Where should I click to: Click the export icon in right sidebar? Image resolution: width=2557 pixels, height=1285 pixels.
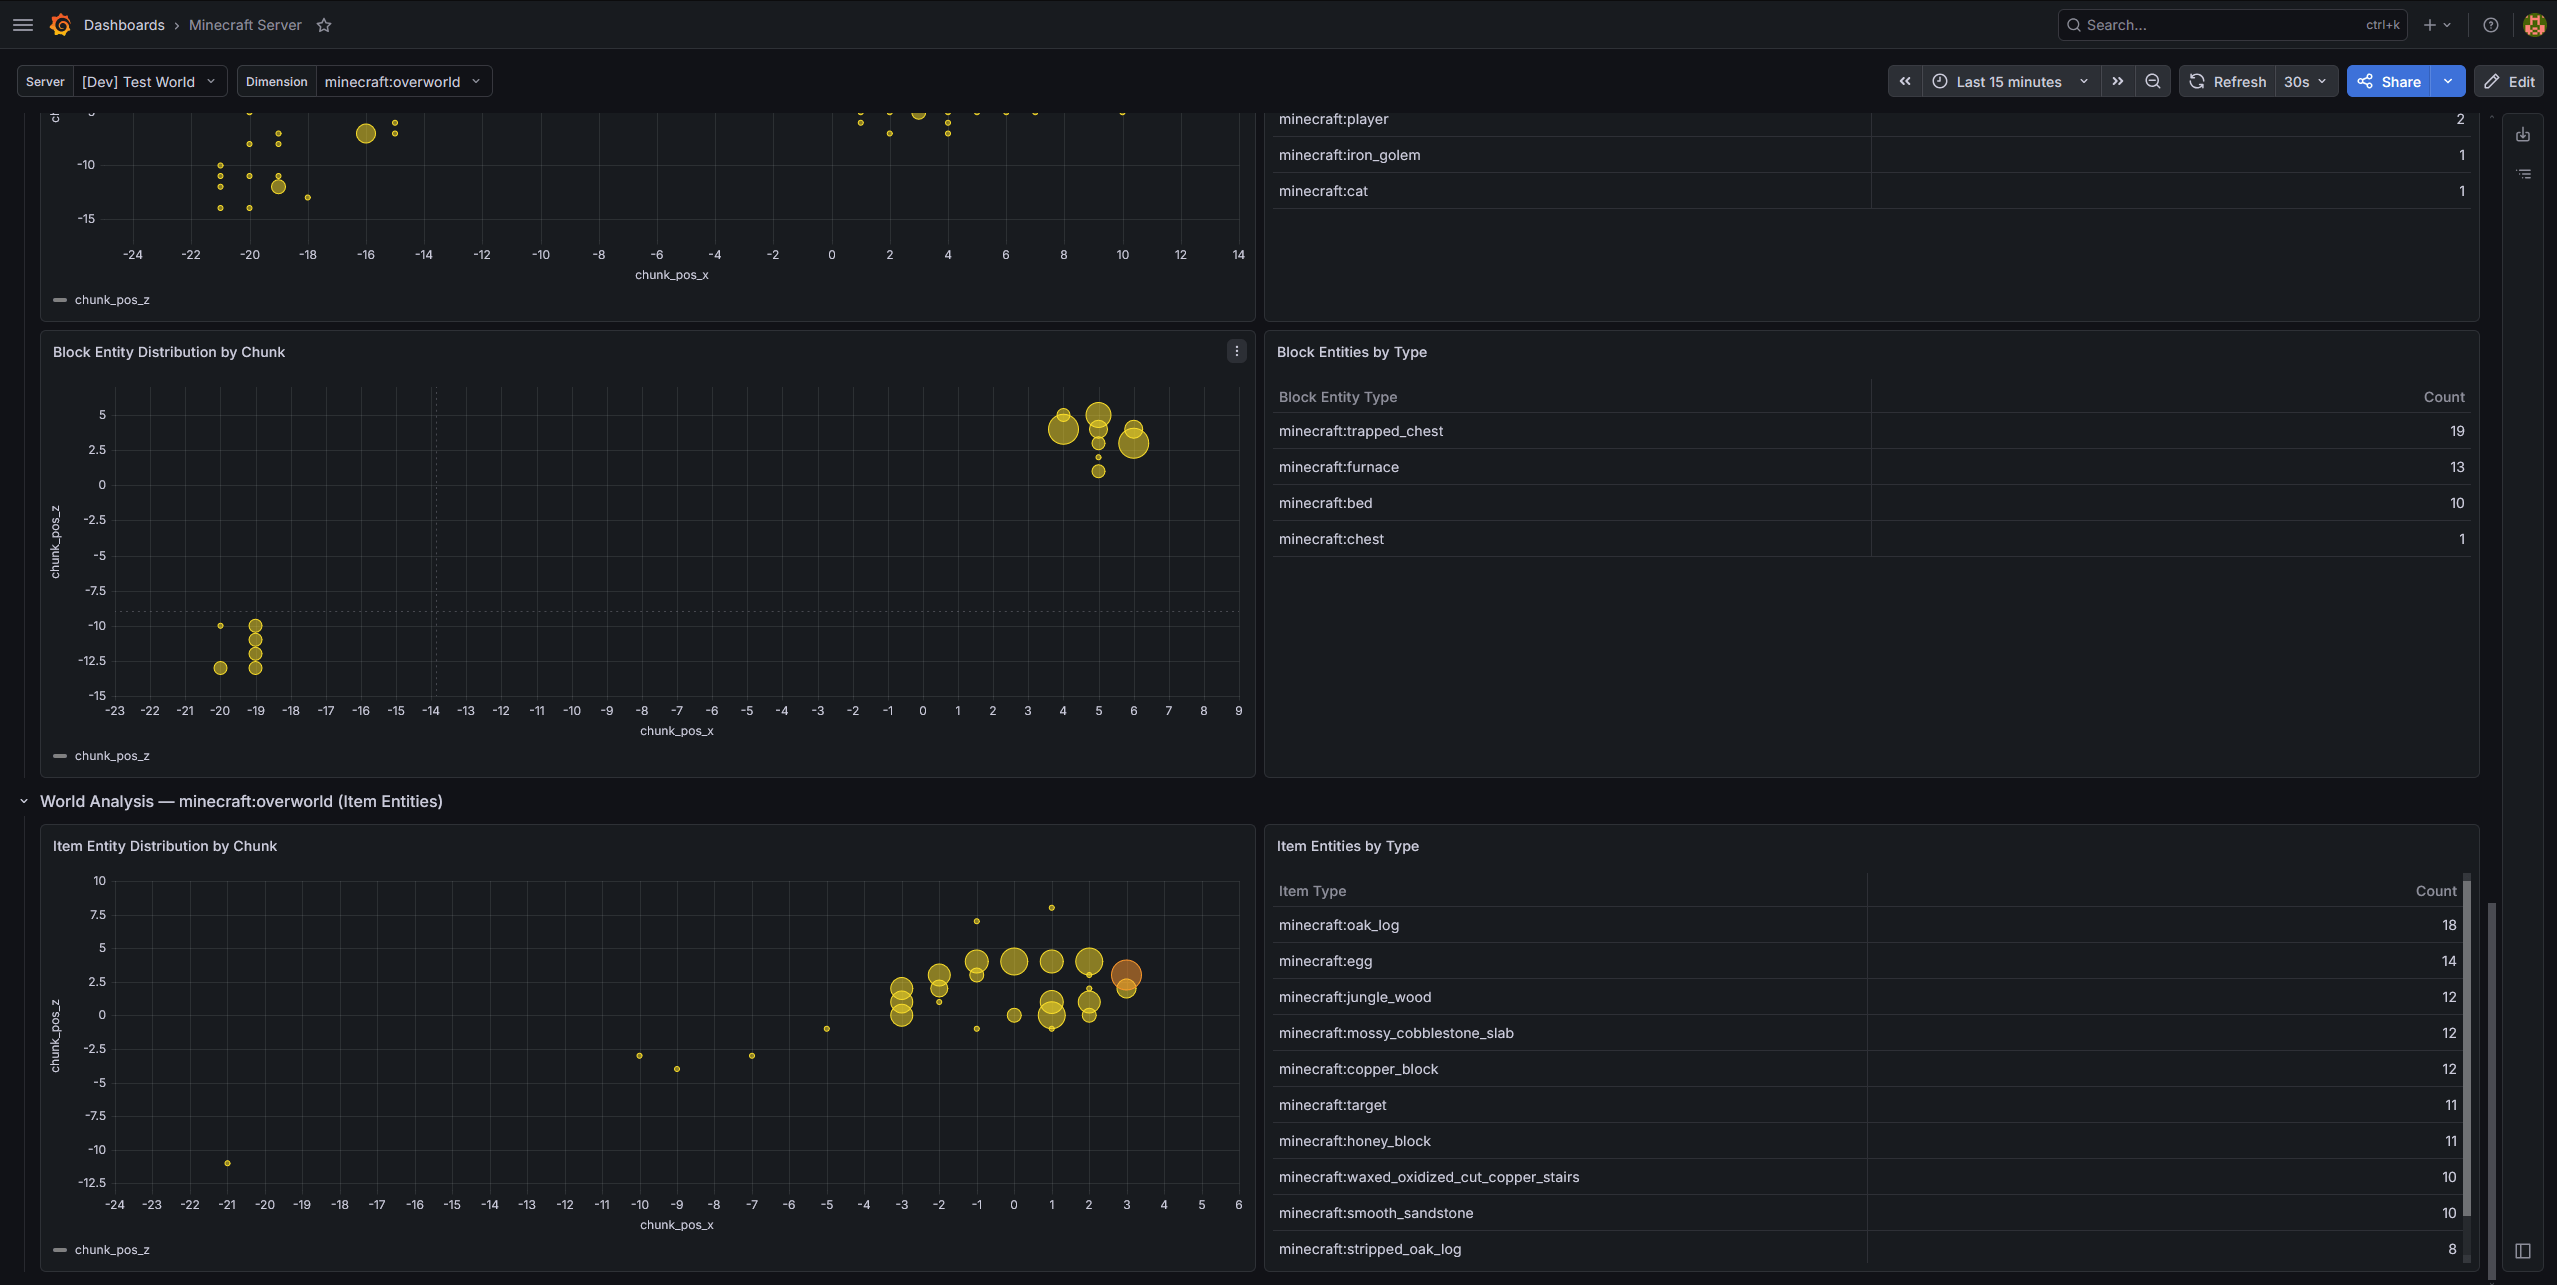(x=2523, y=134)
